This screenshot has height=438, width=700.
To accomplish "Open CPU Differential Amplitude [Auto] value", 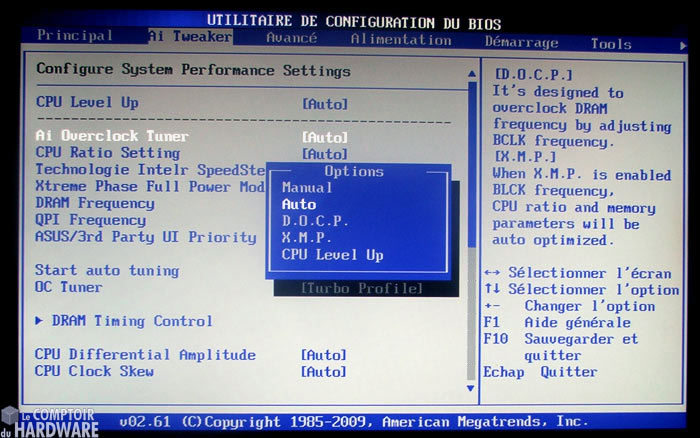I will pyautogui.click(x=323, y=355).
